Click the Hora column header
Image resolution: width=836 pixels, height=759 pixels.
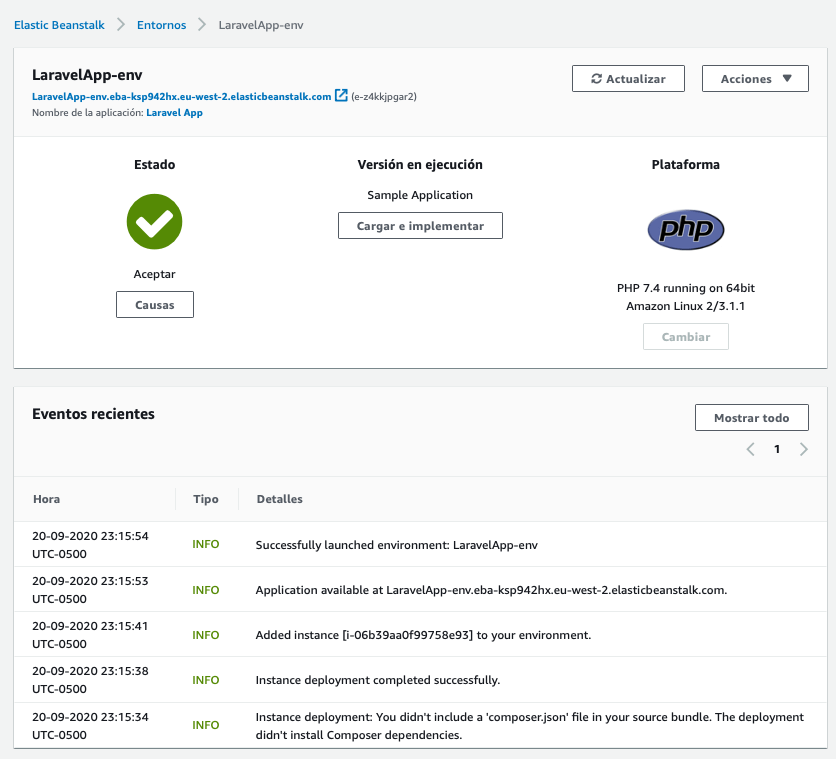point(46,499)
